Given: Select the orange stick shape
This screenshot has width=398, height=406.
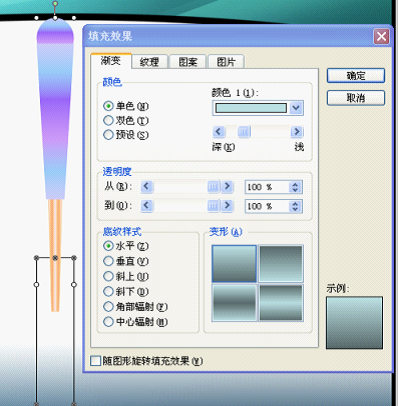Looking at the screenshot, I should 55,255.
